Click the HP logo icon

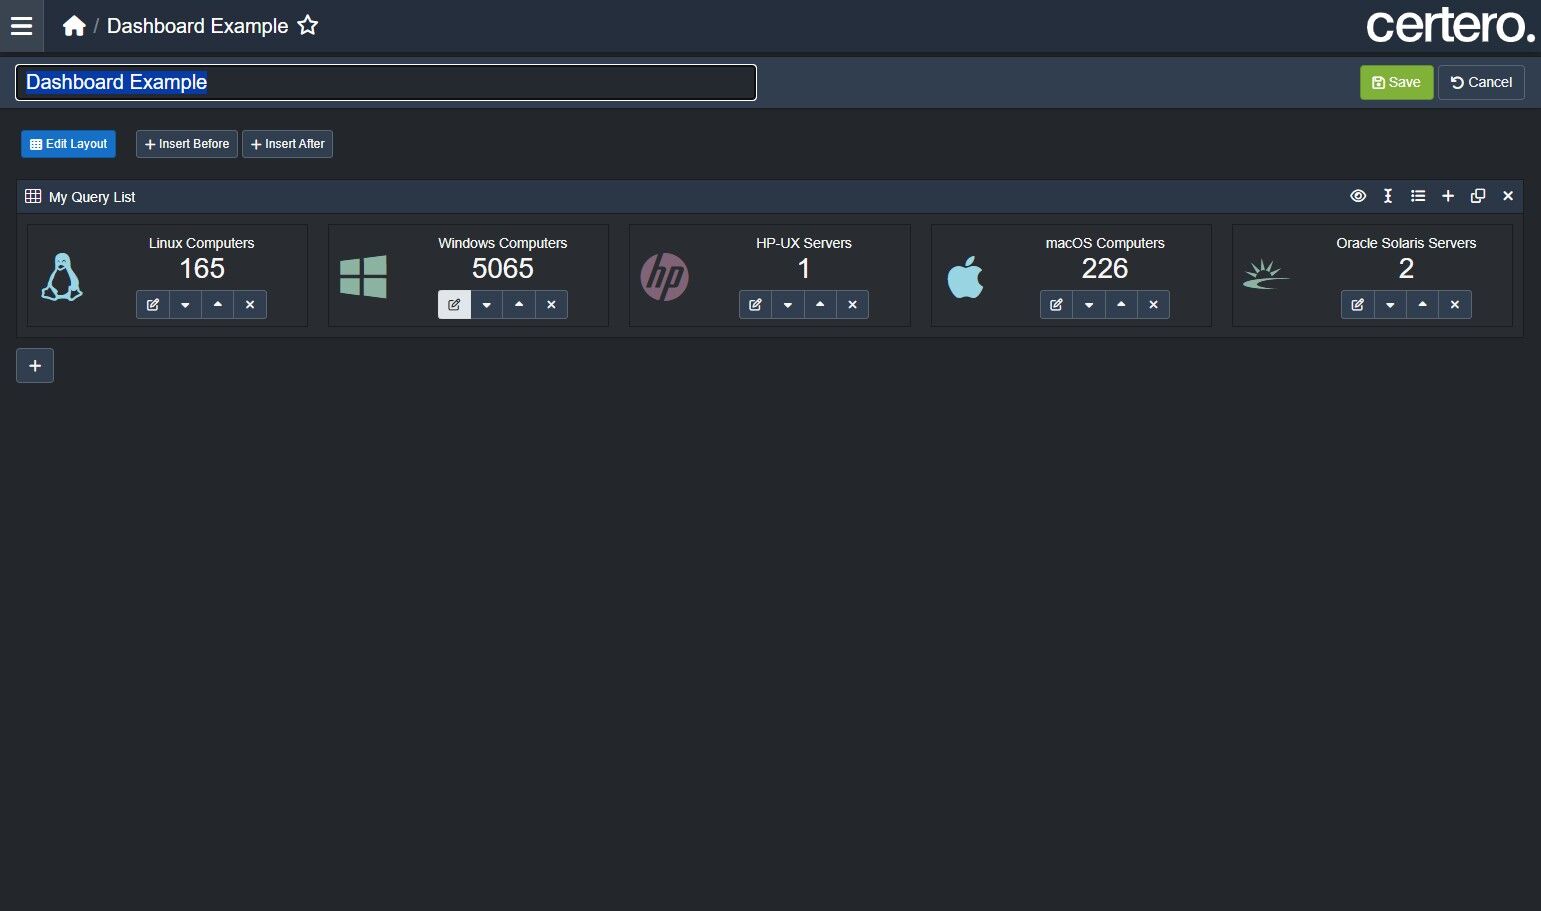664,277
